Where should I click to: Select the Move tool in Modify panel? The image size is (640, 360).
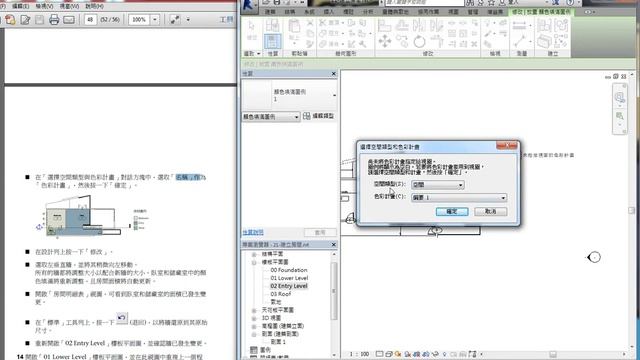384,41
